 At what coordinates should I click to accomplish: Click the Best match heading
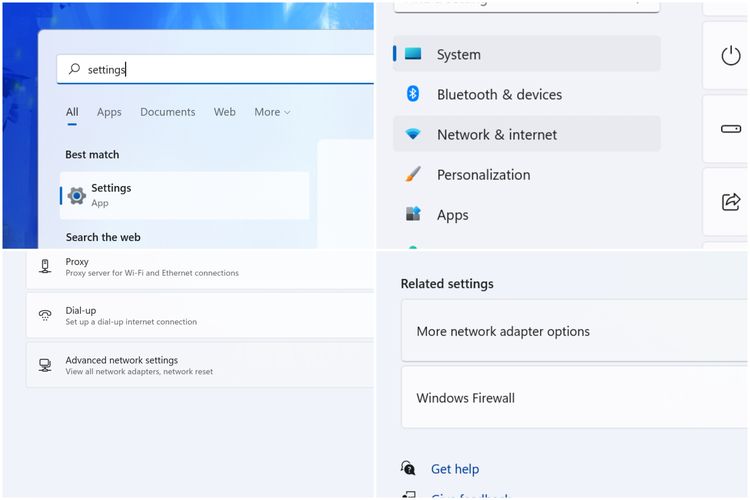(x=92, y=155)
